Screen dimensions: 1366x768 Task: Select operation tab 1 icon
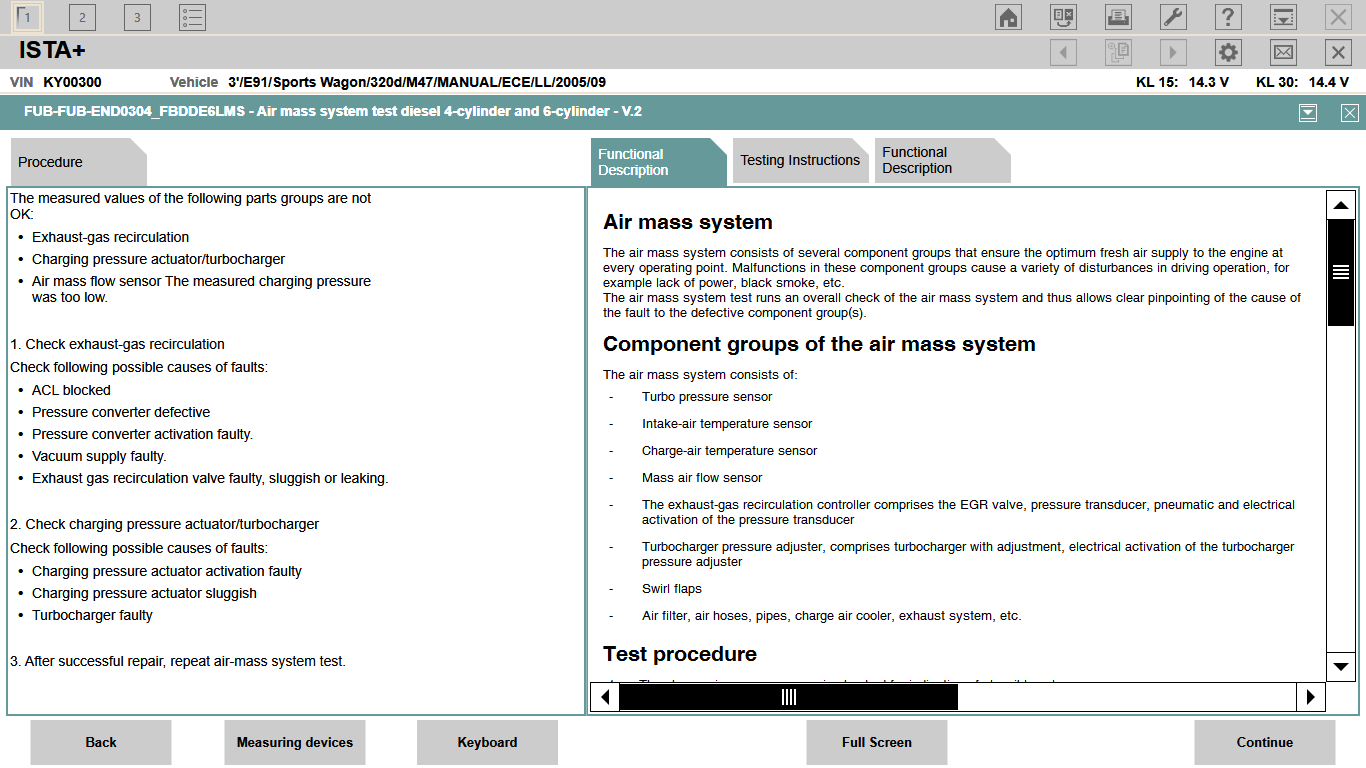coord(28,17)
